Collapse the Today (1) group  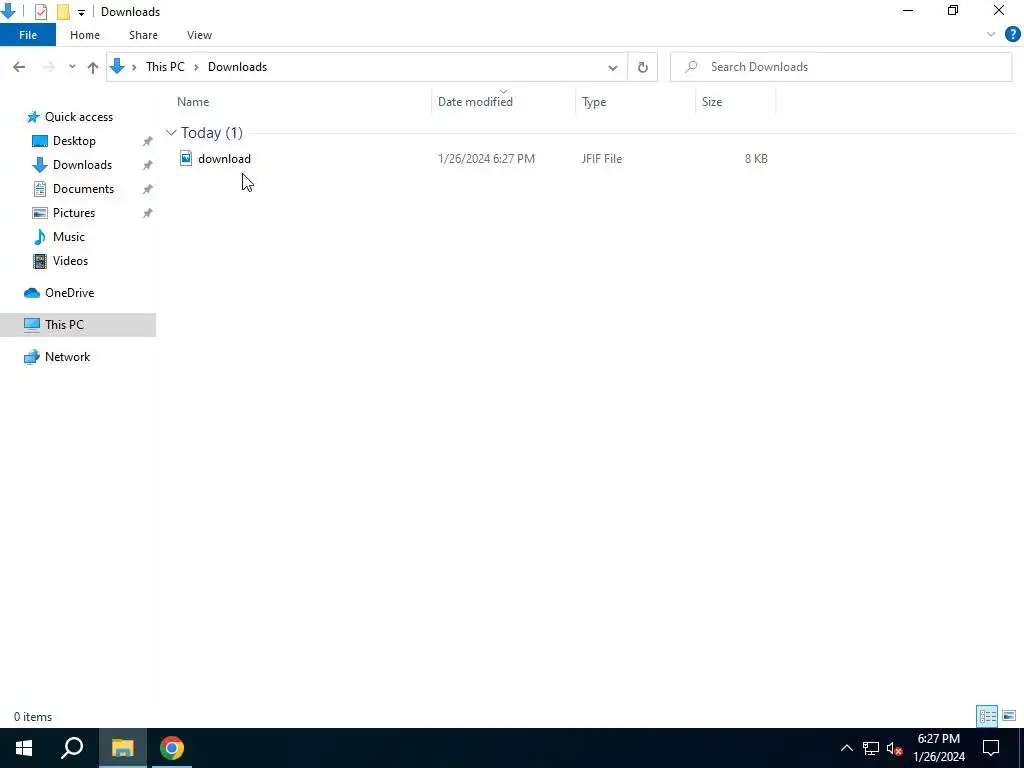(x=171, y=133)
